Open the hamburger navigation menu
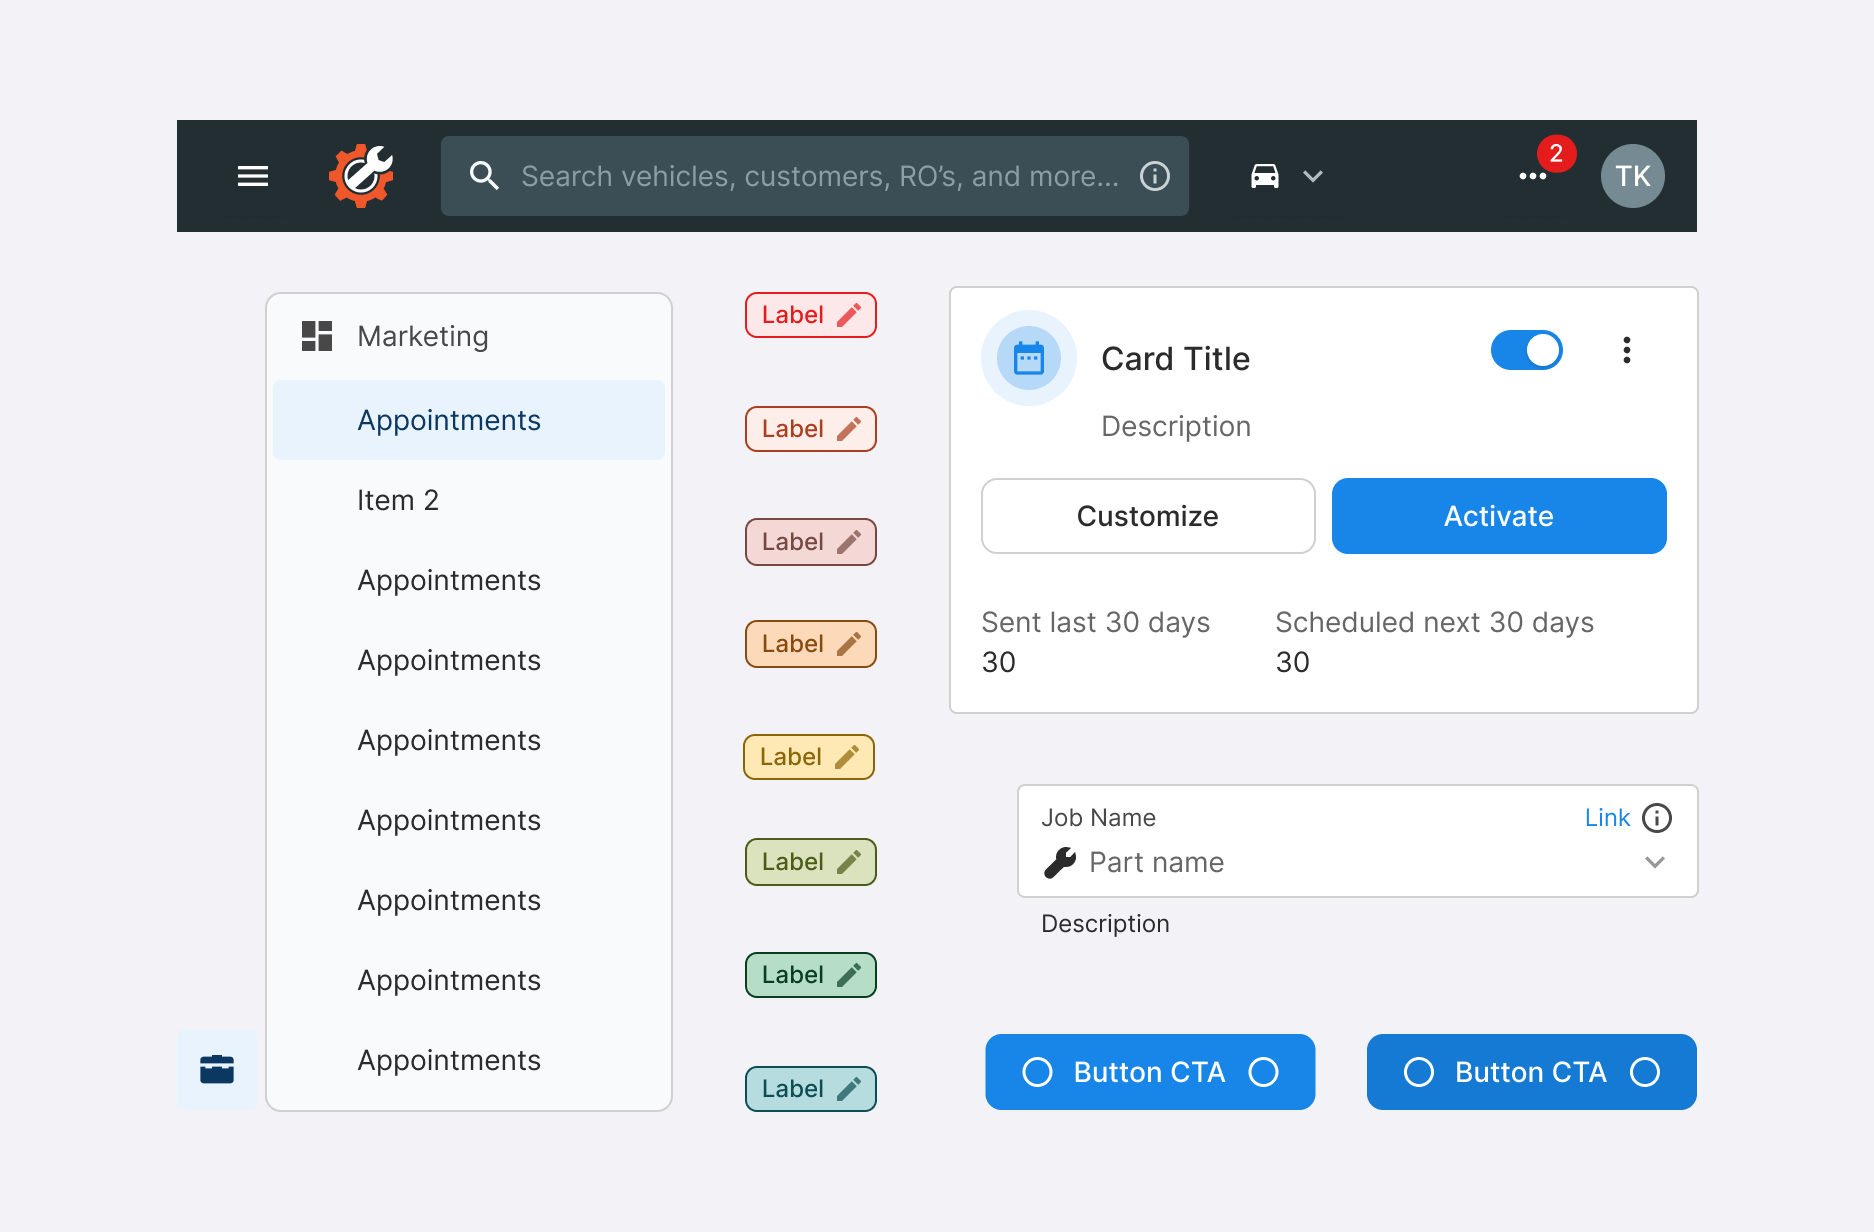Screen dimensions: 1874x1232 pyautogui.click(x=252, y=176)
